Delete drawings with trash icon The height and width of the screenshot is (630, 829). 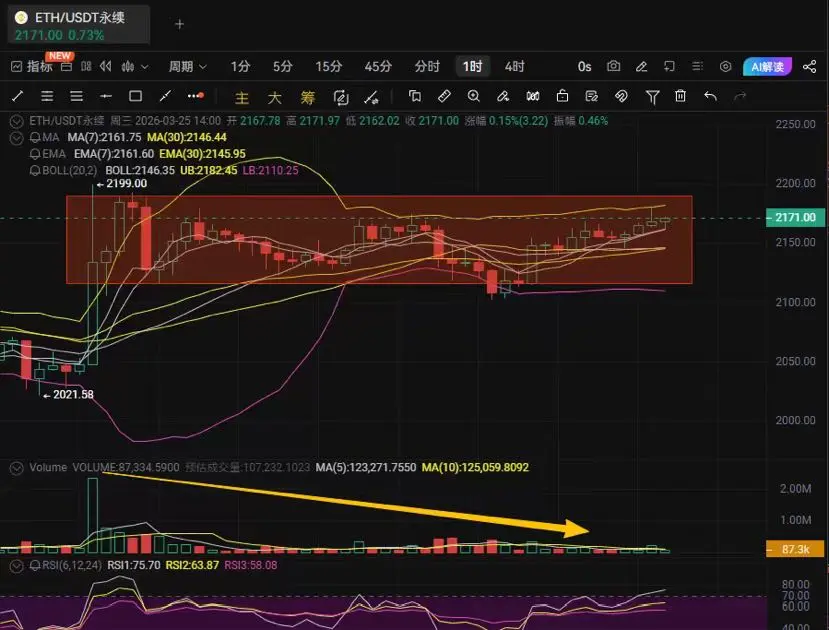tap(680, 96)
